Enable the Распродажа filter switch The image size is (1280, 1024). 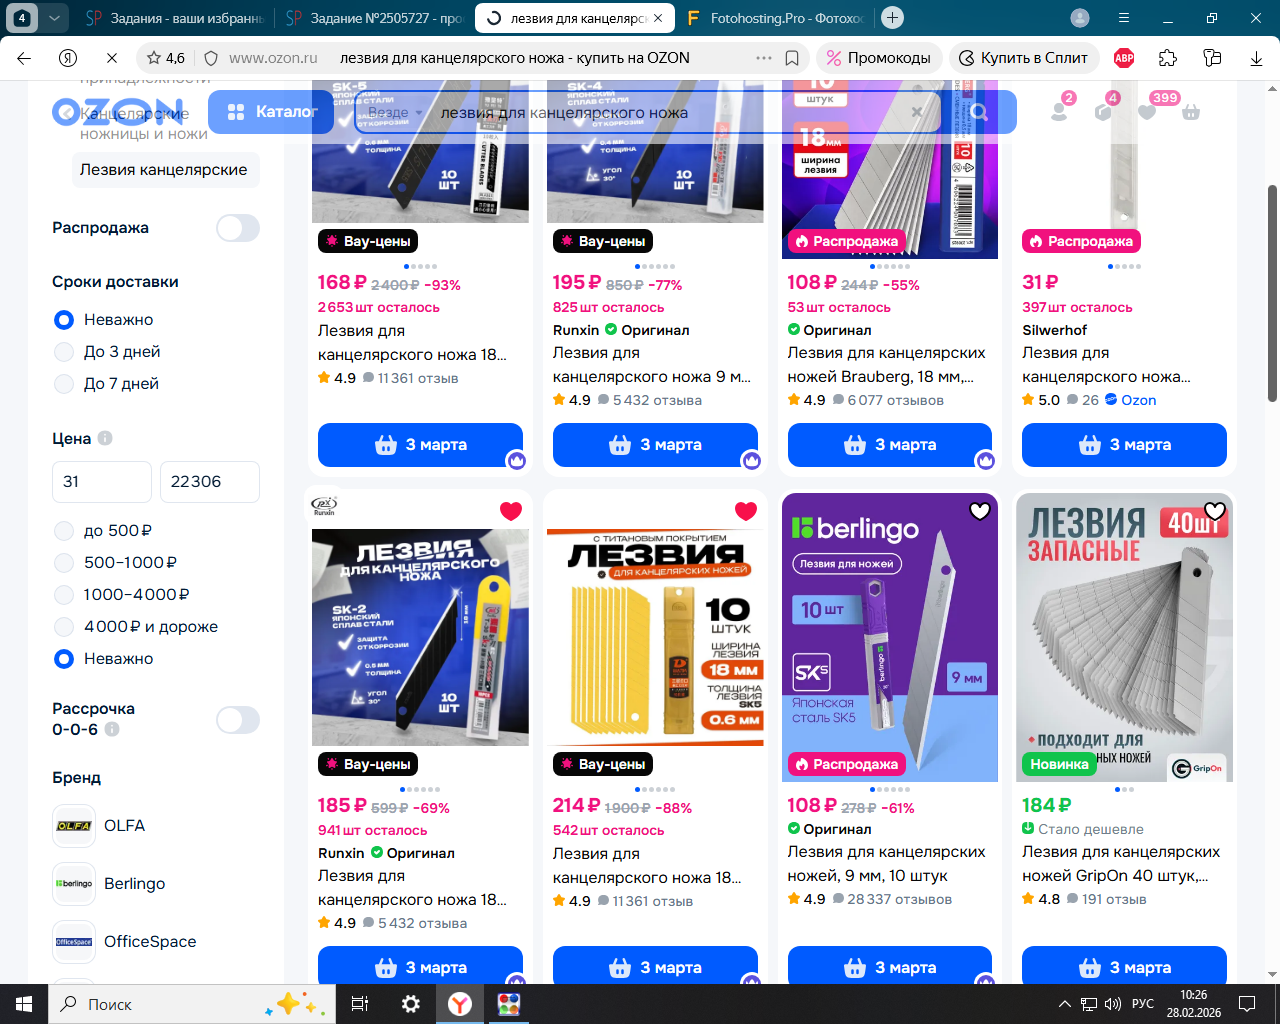coord(238,228)
